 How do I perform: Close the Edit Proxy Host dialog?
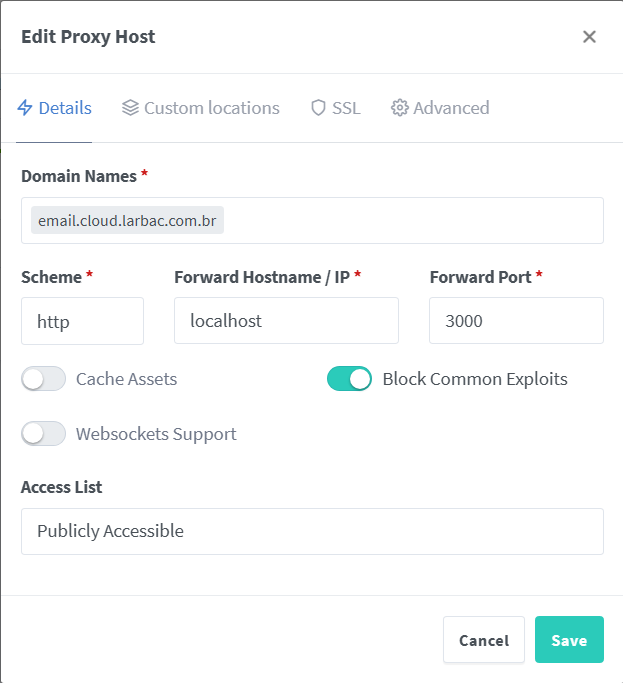[589, 37]
